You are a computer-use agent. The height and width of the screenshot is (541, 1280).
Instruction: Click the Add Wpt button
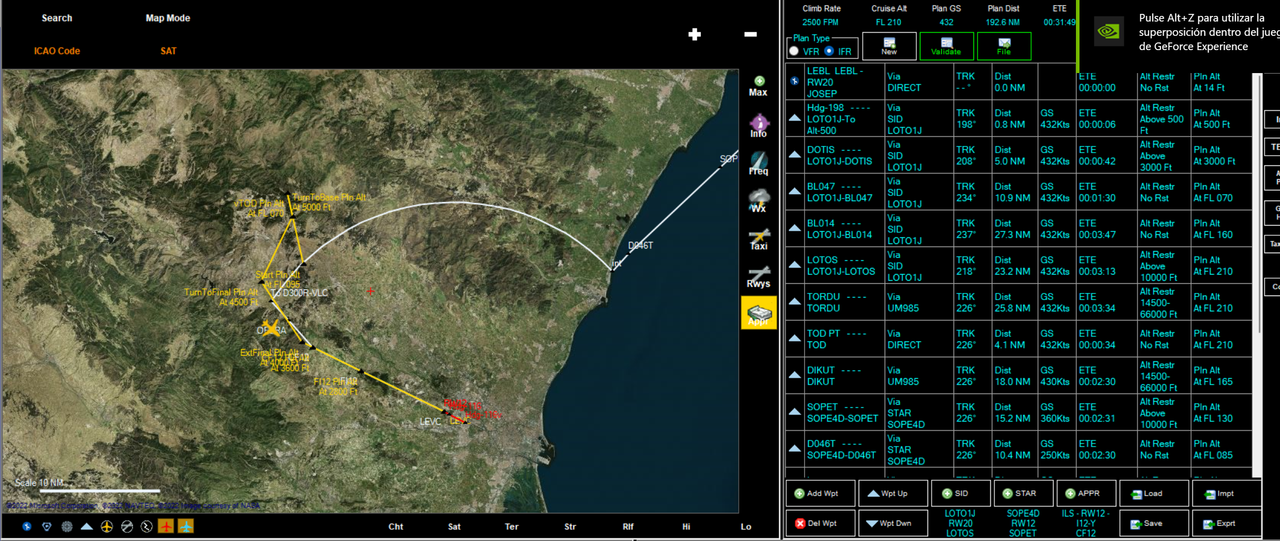point(818,493)
